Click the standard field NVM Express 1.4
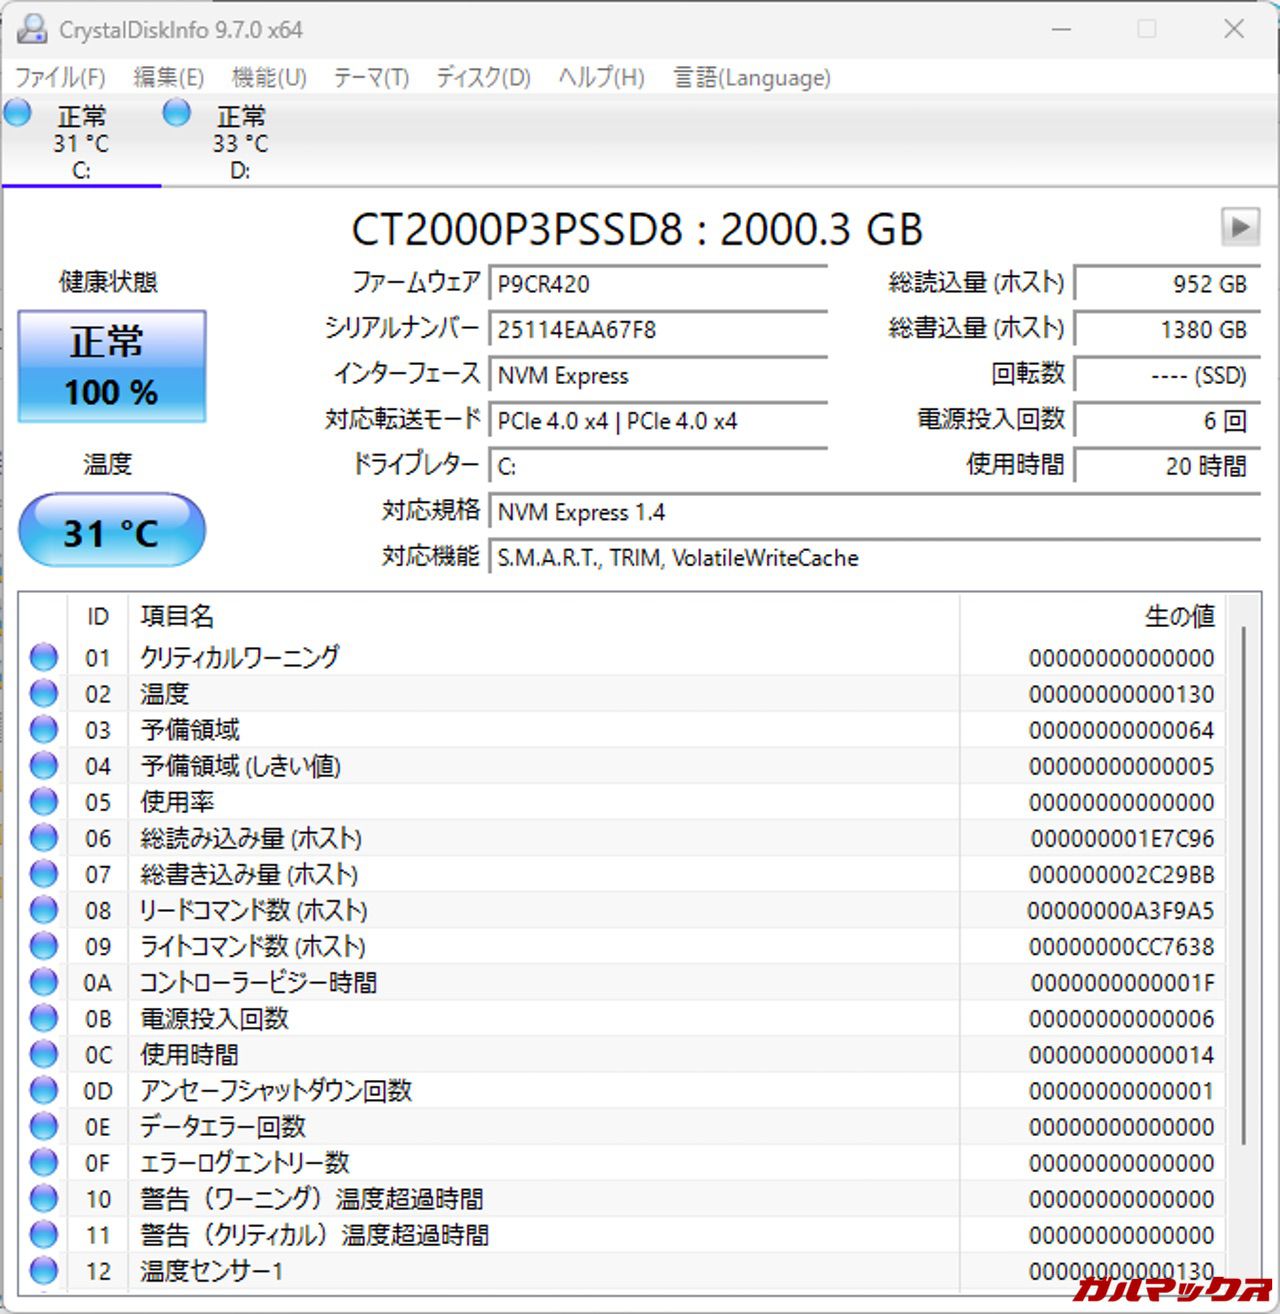 875,513
